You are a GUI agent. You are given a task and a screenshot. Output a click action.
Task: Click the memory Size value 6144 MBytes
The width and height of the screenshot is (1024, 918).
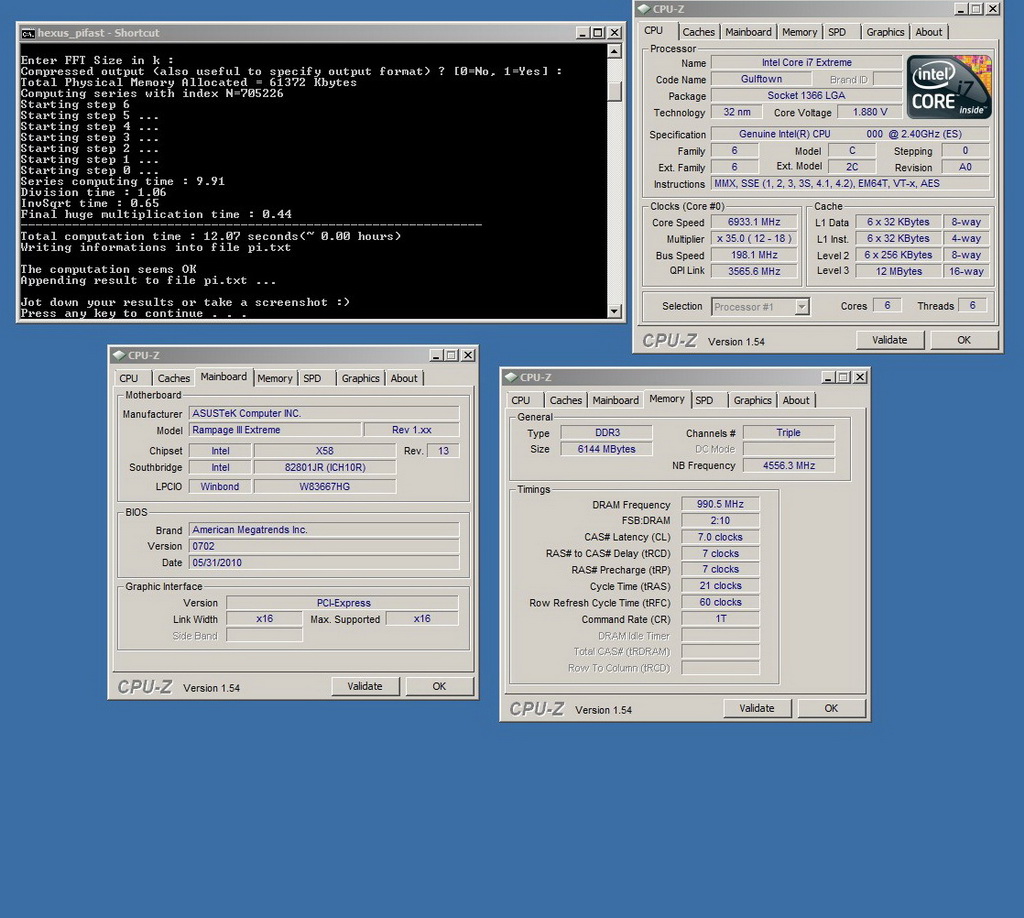click(x=606, y=449)
